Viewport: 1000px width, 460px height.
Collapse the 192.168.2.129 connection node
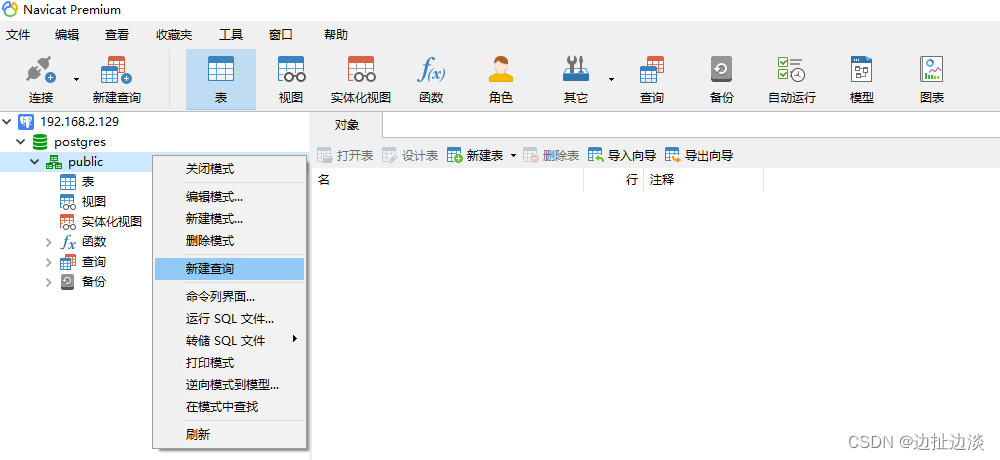(9, 122)
